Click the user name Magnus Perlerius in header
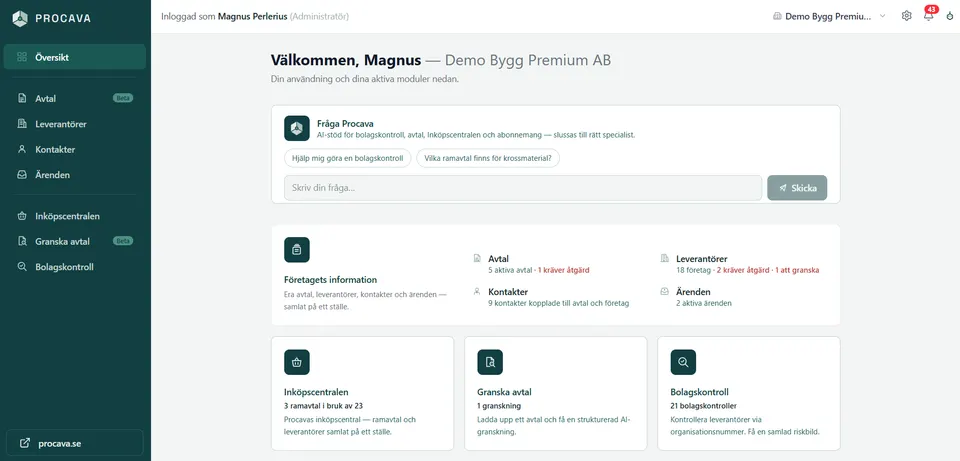The height and width of the screenshot is (461, 960). (252, 17)
